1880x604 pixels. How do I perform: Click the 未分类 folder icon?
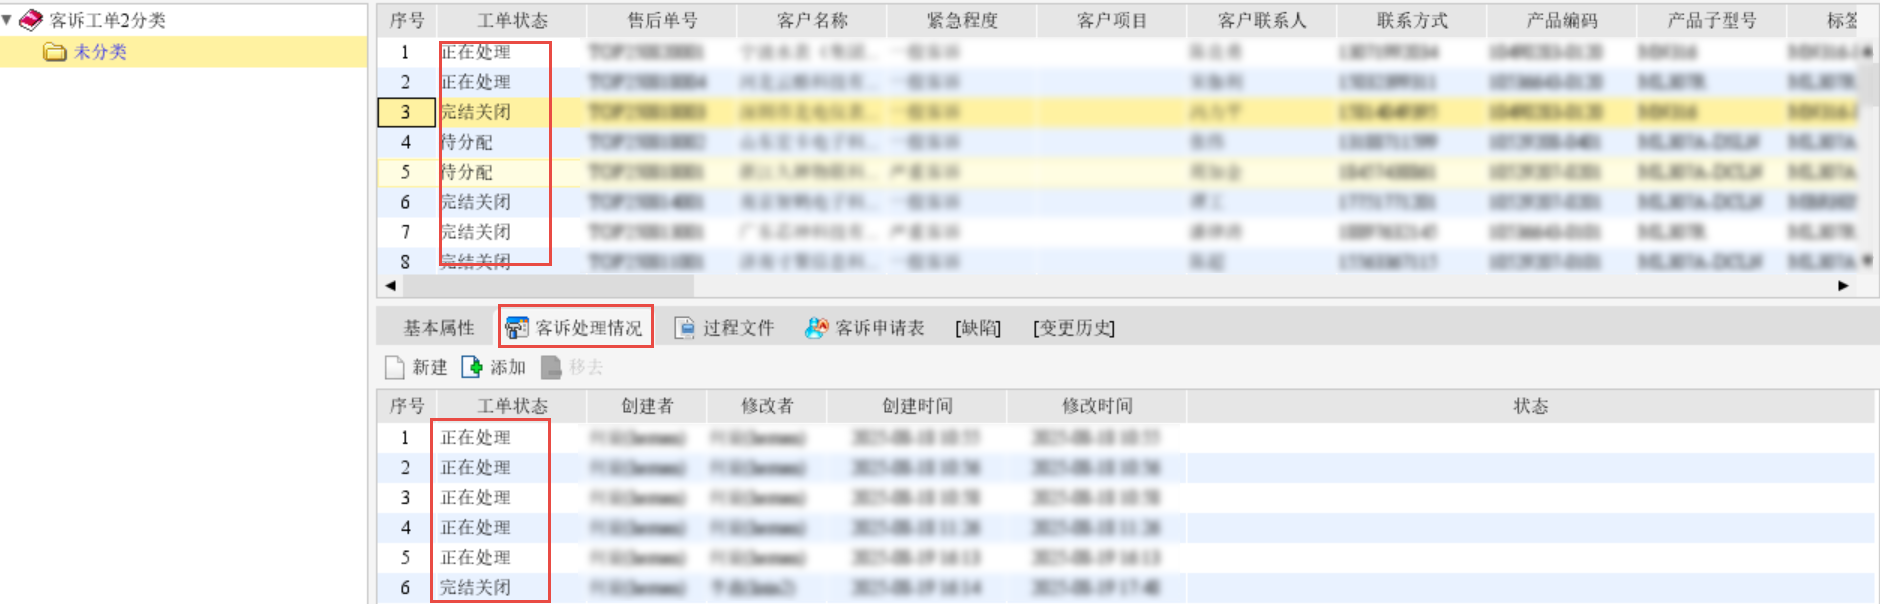click(55, 52)
